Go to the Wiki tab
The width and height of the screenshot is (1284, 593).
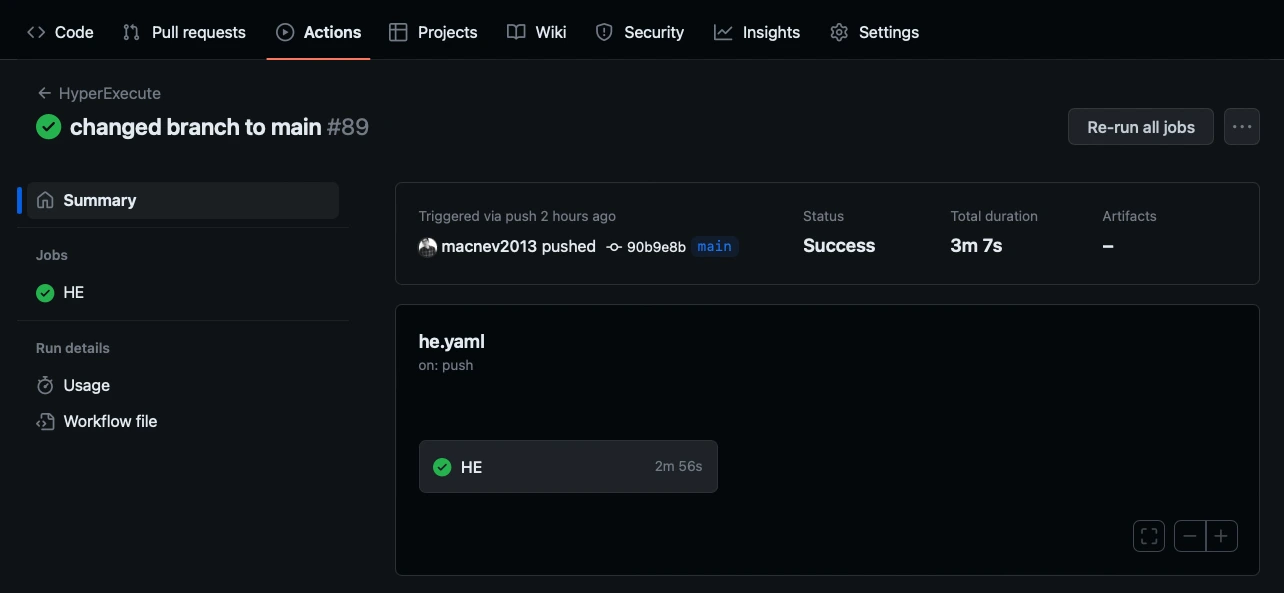click(537, 32)
